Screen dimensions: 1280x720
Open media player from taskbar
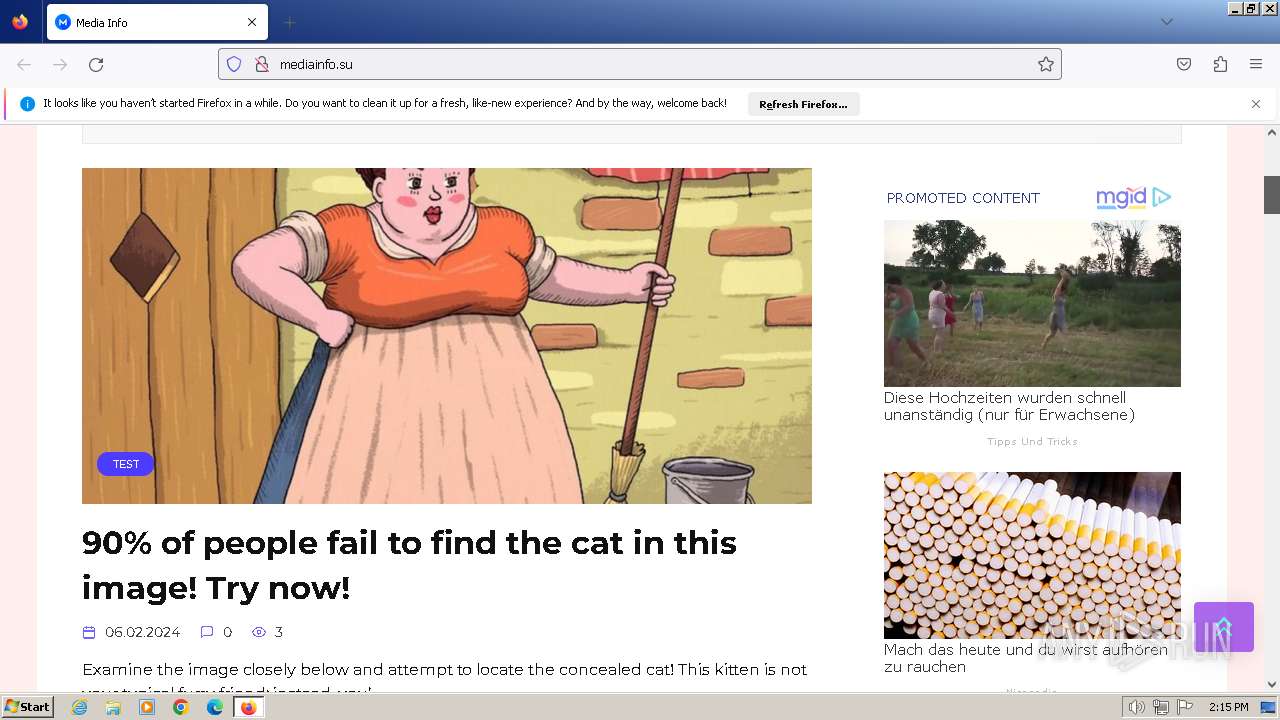click(x=147, y=707)
